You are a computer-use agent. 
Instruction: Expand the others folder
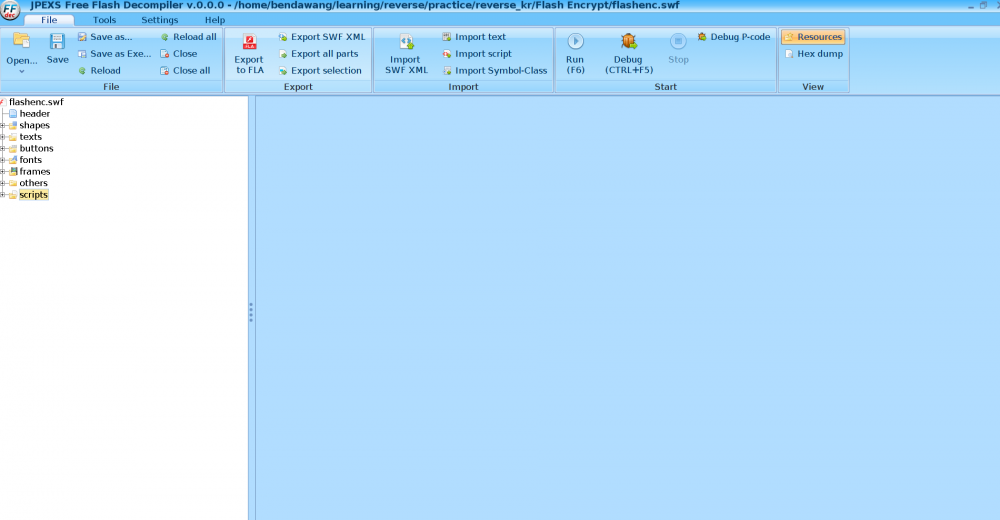pos(3,183)
